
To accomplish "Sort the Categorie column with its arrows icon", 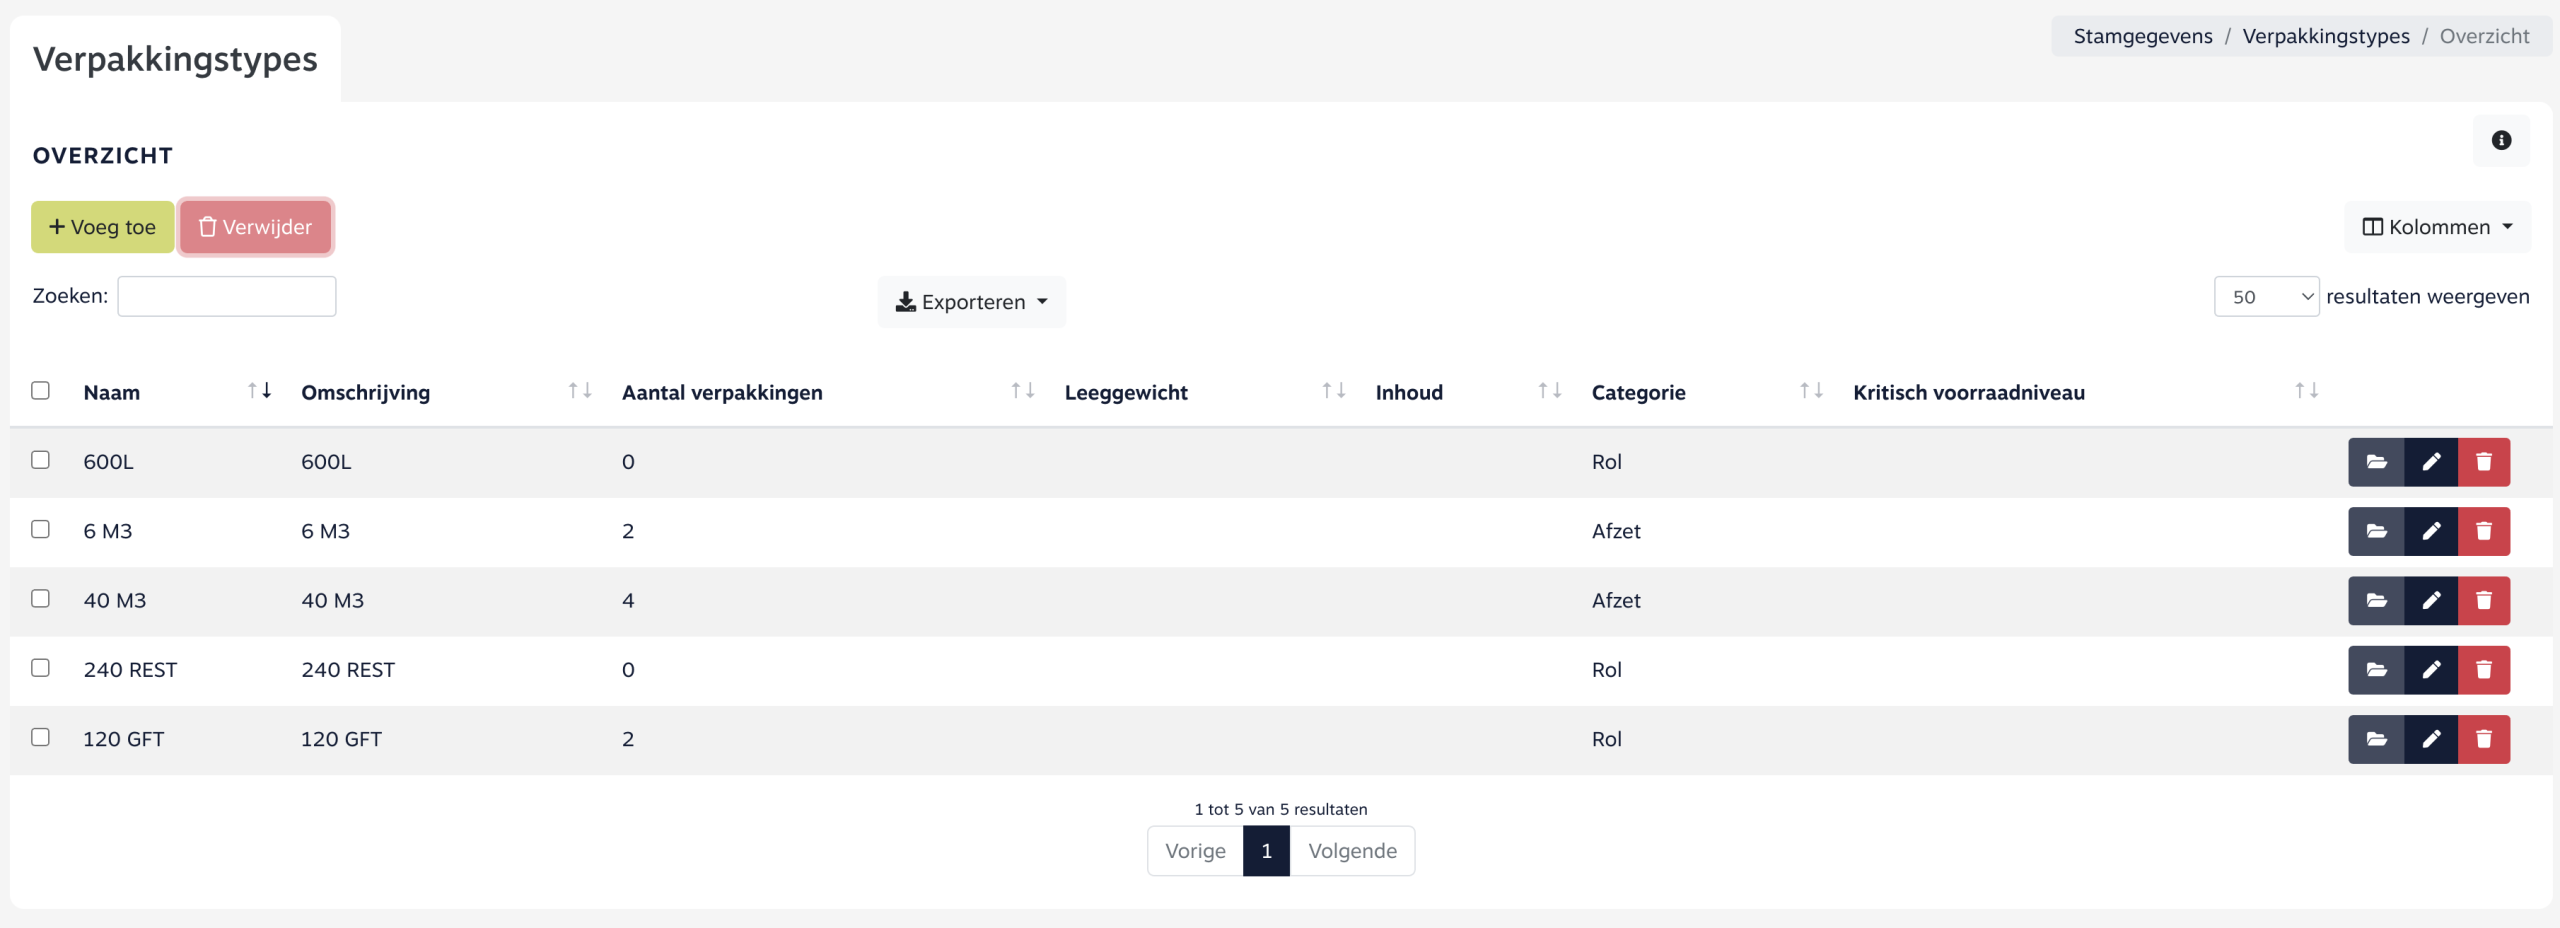I will point(1811,391).
